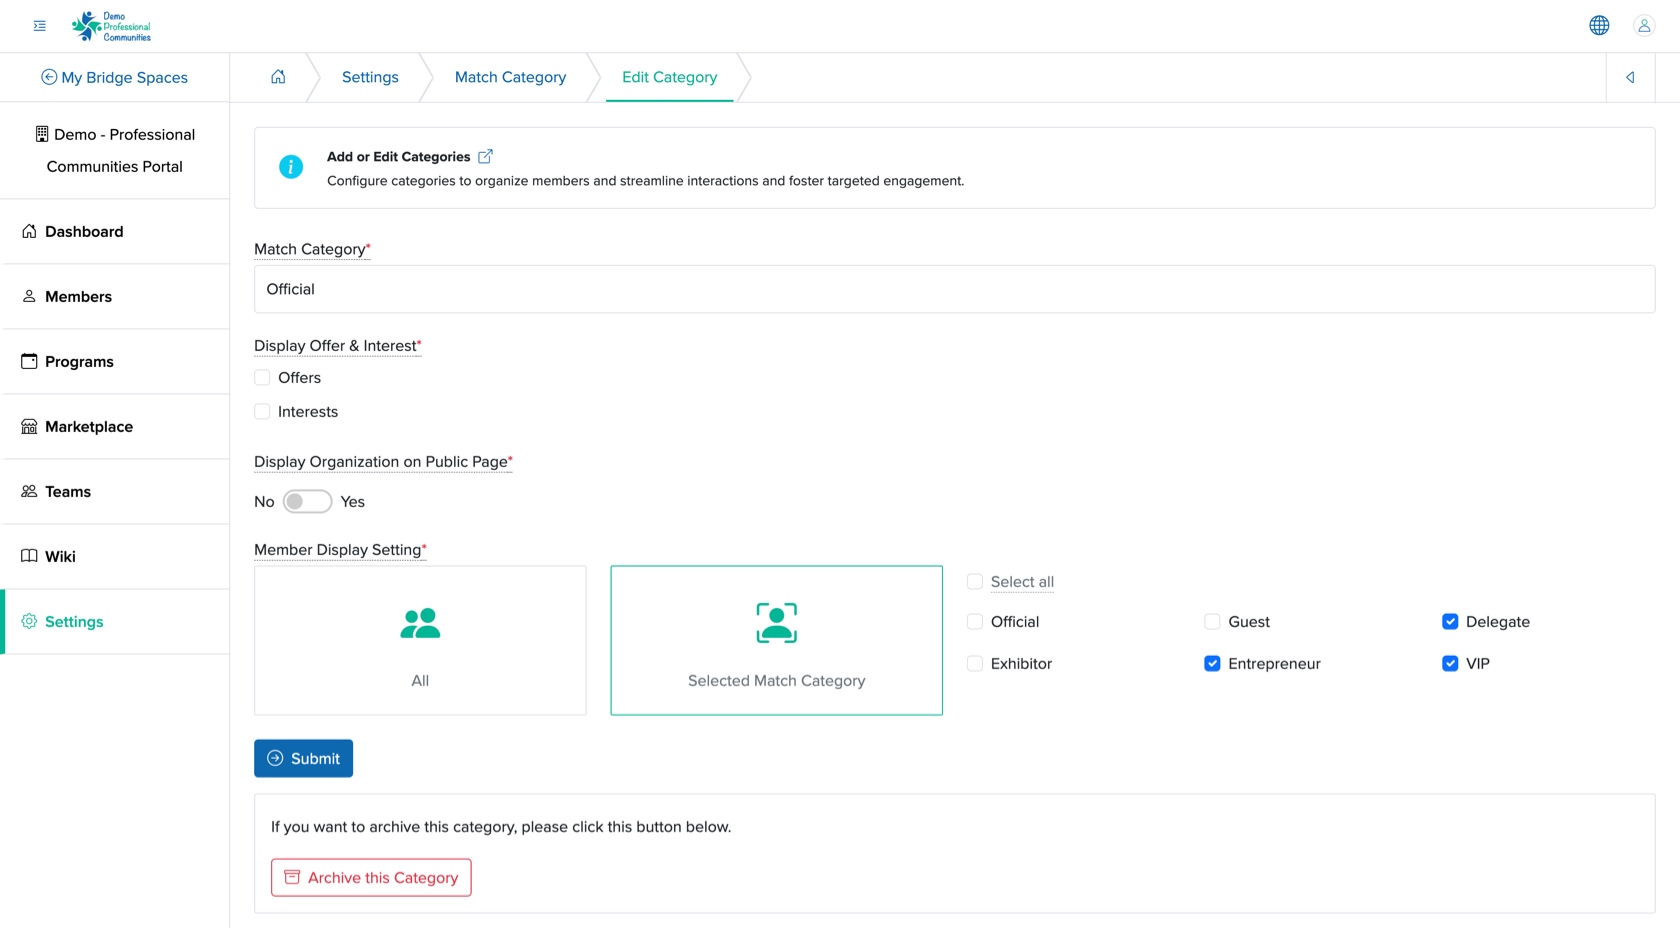Click the Teams people icon in the sidebar
Screen dimensions: 1680x928
[29, 491]
